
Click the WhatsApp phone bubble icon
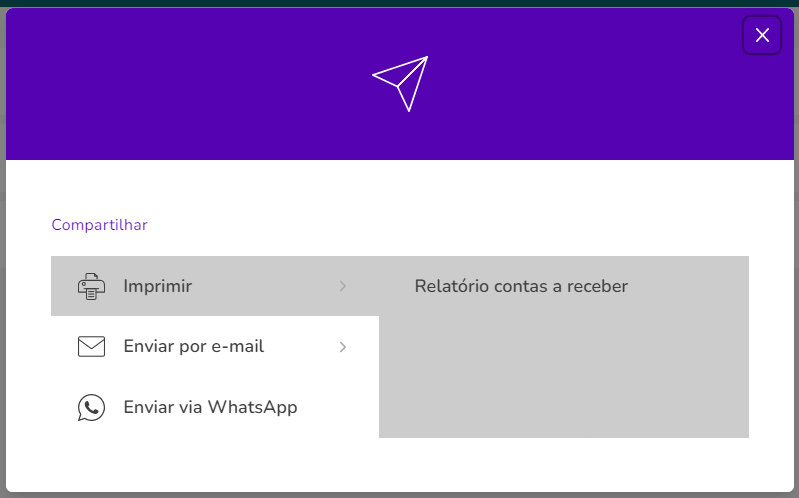91,407
